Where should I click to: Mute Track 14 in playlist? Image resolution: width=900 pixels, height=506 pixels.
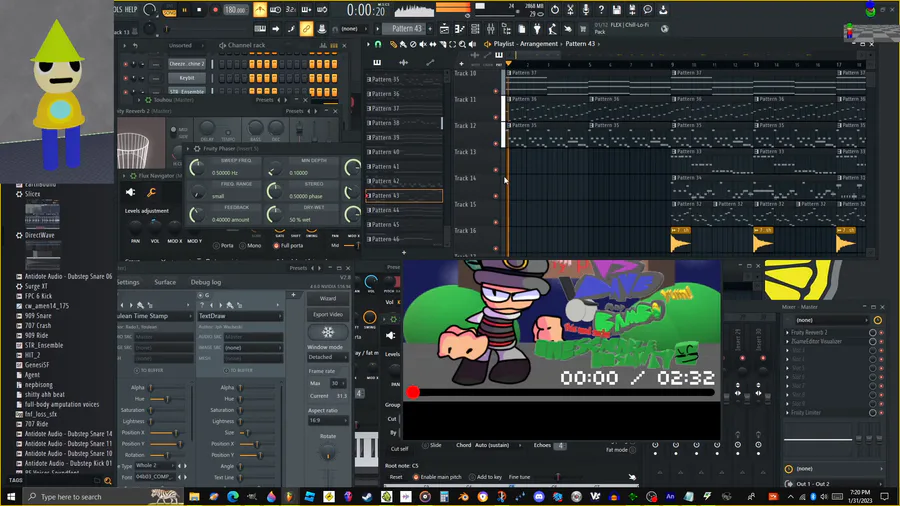(x=496, y=196)
